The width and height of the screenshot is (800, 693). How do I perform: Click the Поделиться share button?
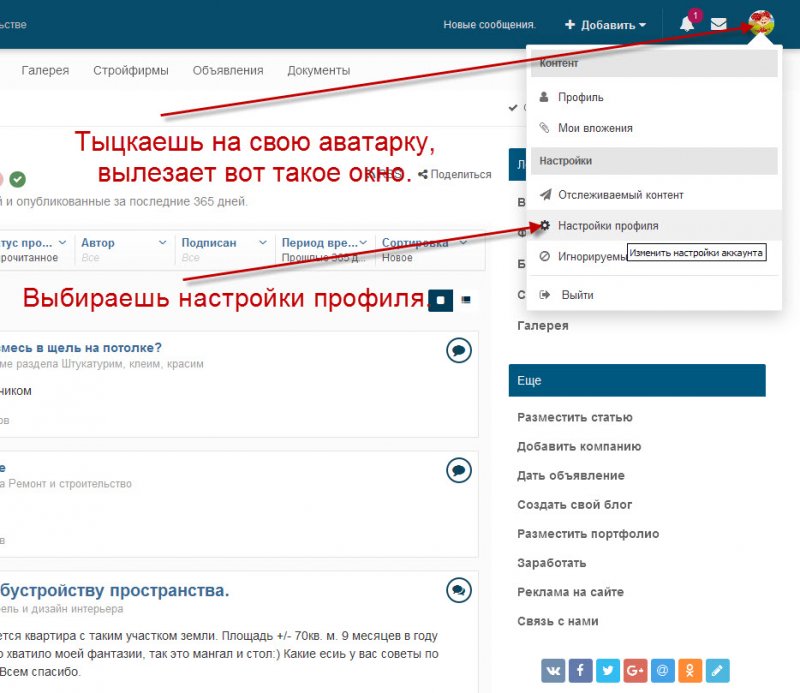pyautogui.click(x=455, y=174)
